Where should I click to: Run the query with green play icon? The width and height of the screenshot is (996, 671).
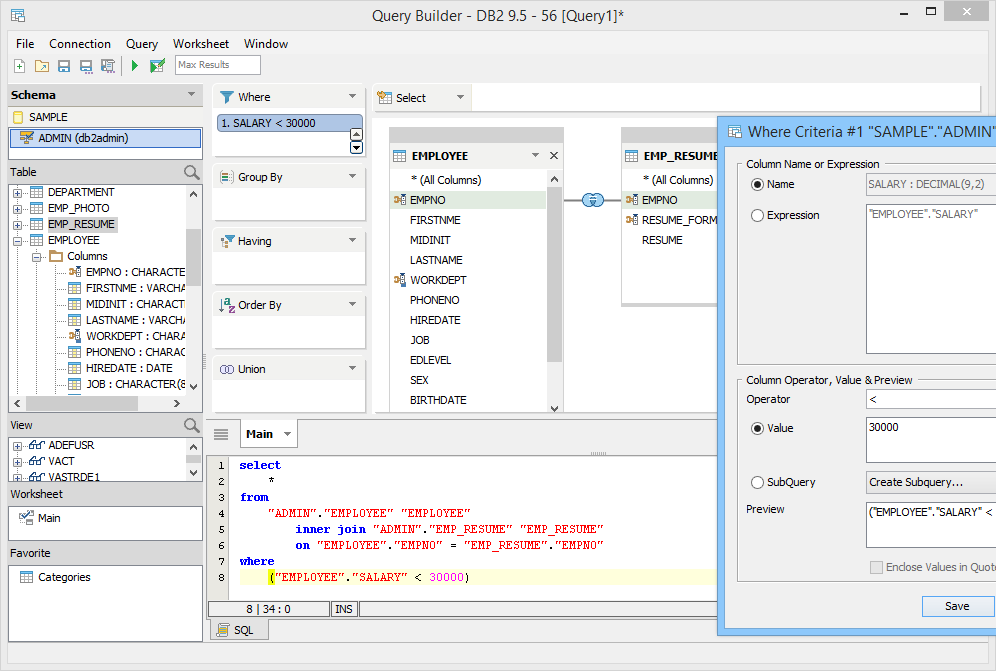(135, 65)
